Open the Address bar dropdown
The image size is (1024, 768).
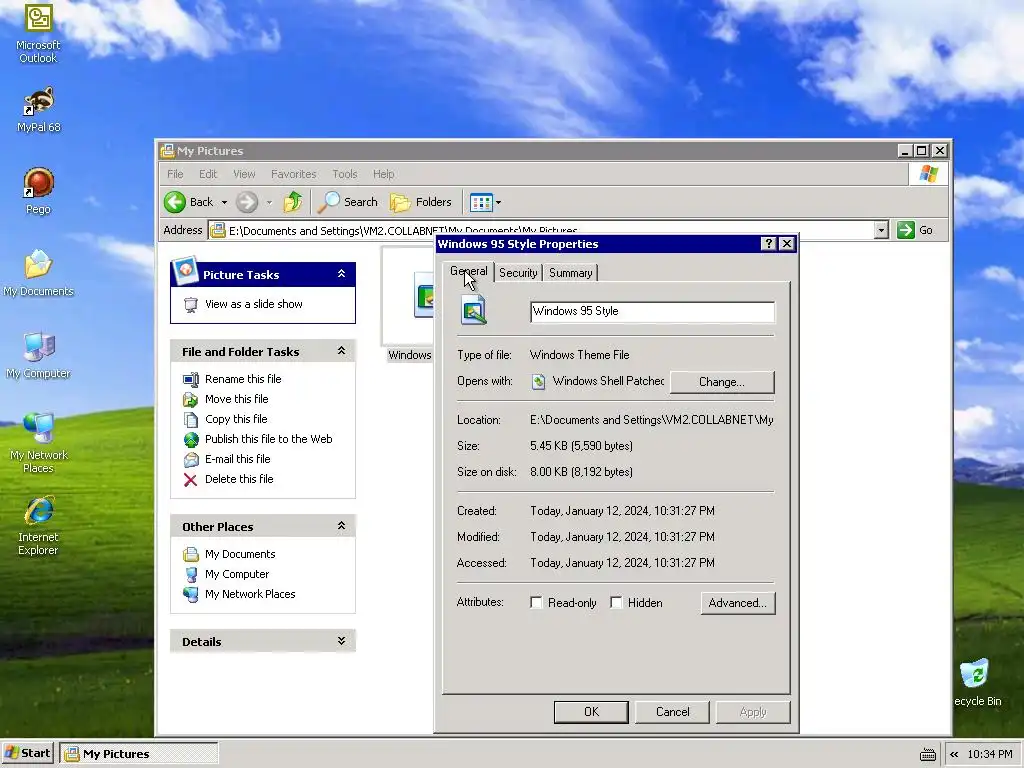881,230
